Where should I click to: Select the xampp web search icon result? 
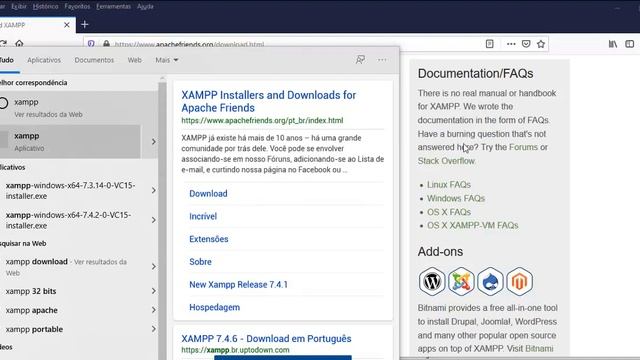click(3, 103)
